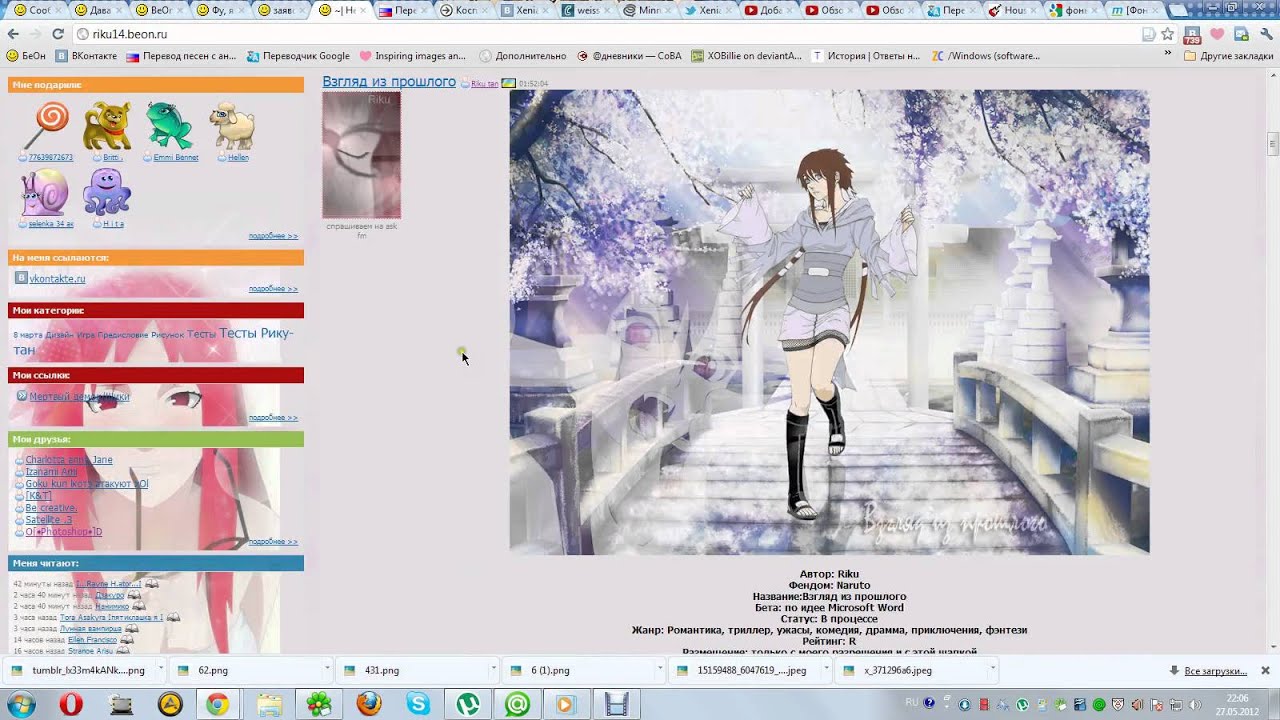This screenshot has height=720, width=1280.
Task: Open uTorrent from the taskbar
Action: tap(468, 704)
